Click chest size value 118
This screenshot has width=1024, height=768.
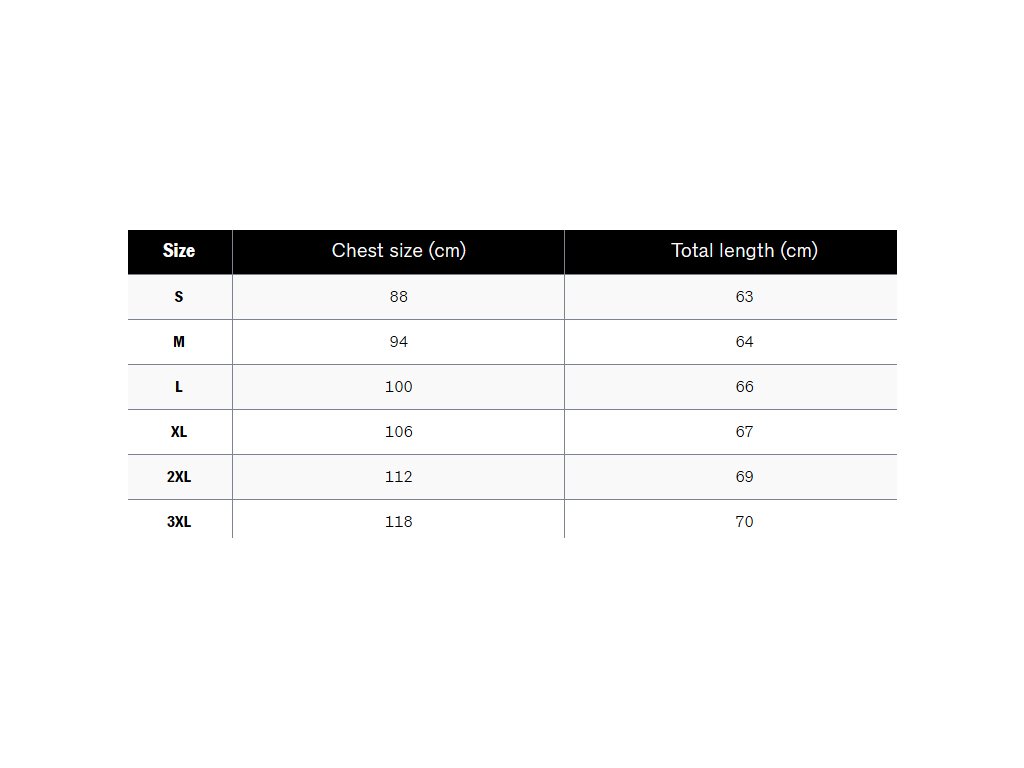pyautogui.click(x=398, y=522)
